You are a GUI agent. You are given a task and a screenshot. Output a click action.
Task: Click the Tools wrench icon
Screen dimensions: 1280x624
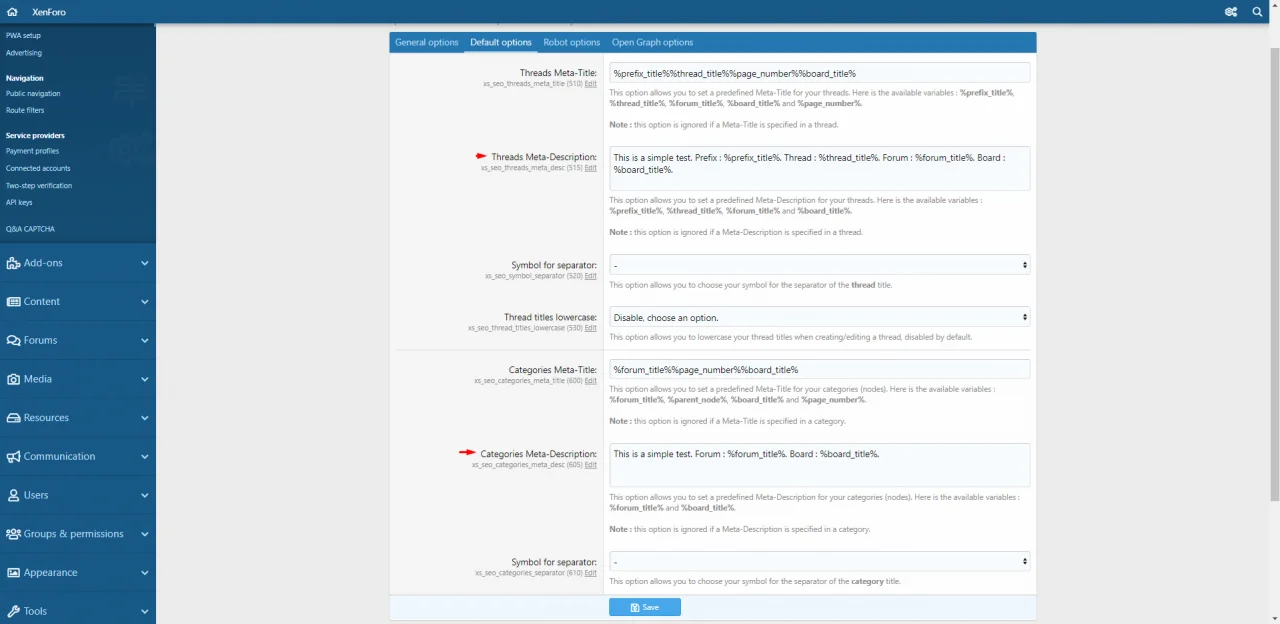[x=13, y=611]
